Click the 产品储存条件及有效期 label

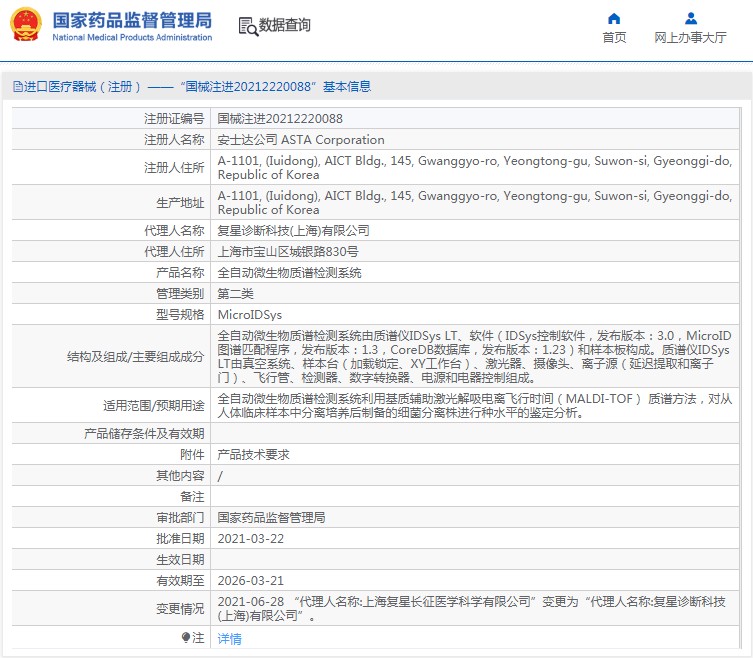[144, 434]
